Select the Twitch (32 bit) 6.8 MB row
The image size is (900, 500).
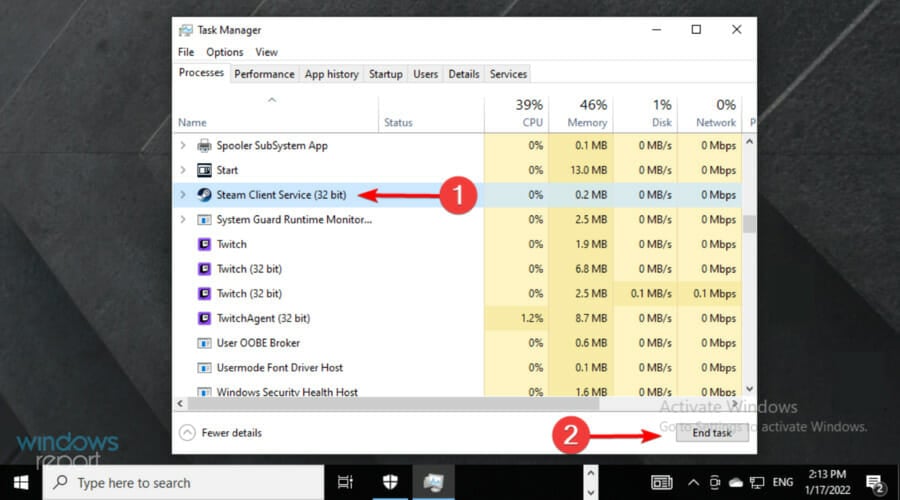click(x=457, y=269)
